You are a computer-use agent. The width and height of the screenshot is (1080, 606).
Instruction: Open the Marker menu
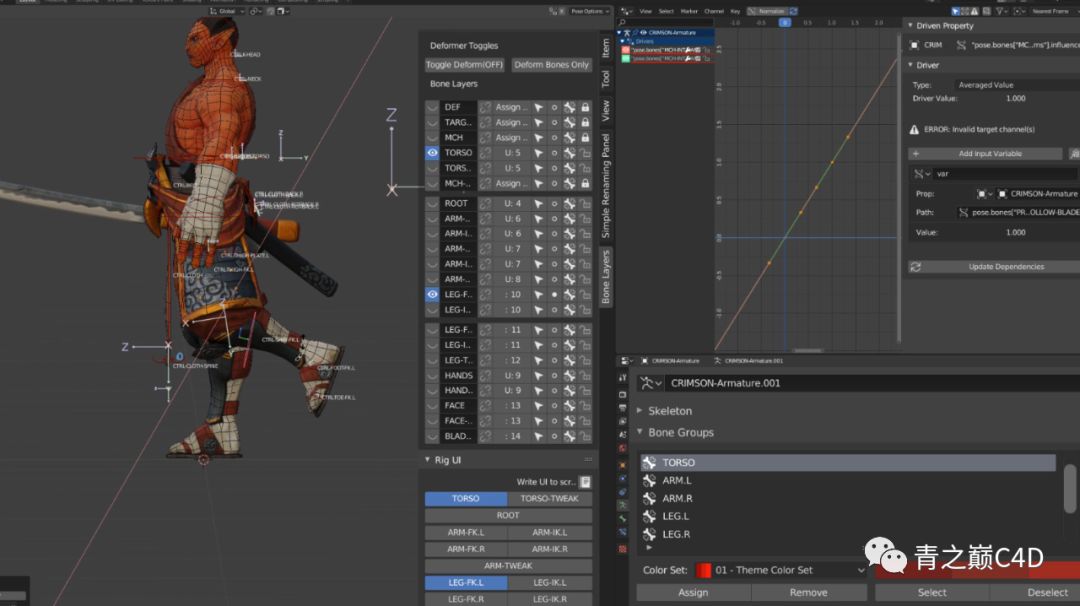689,11
